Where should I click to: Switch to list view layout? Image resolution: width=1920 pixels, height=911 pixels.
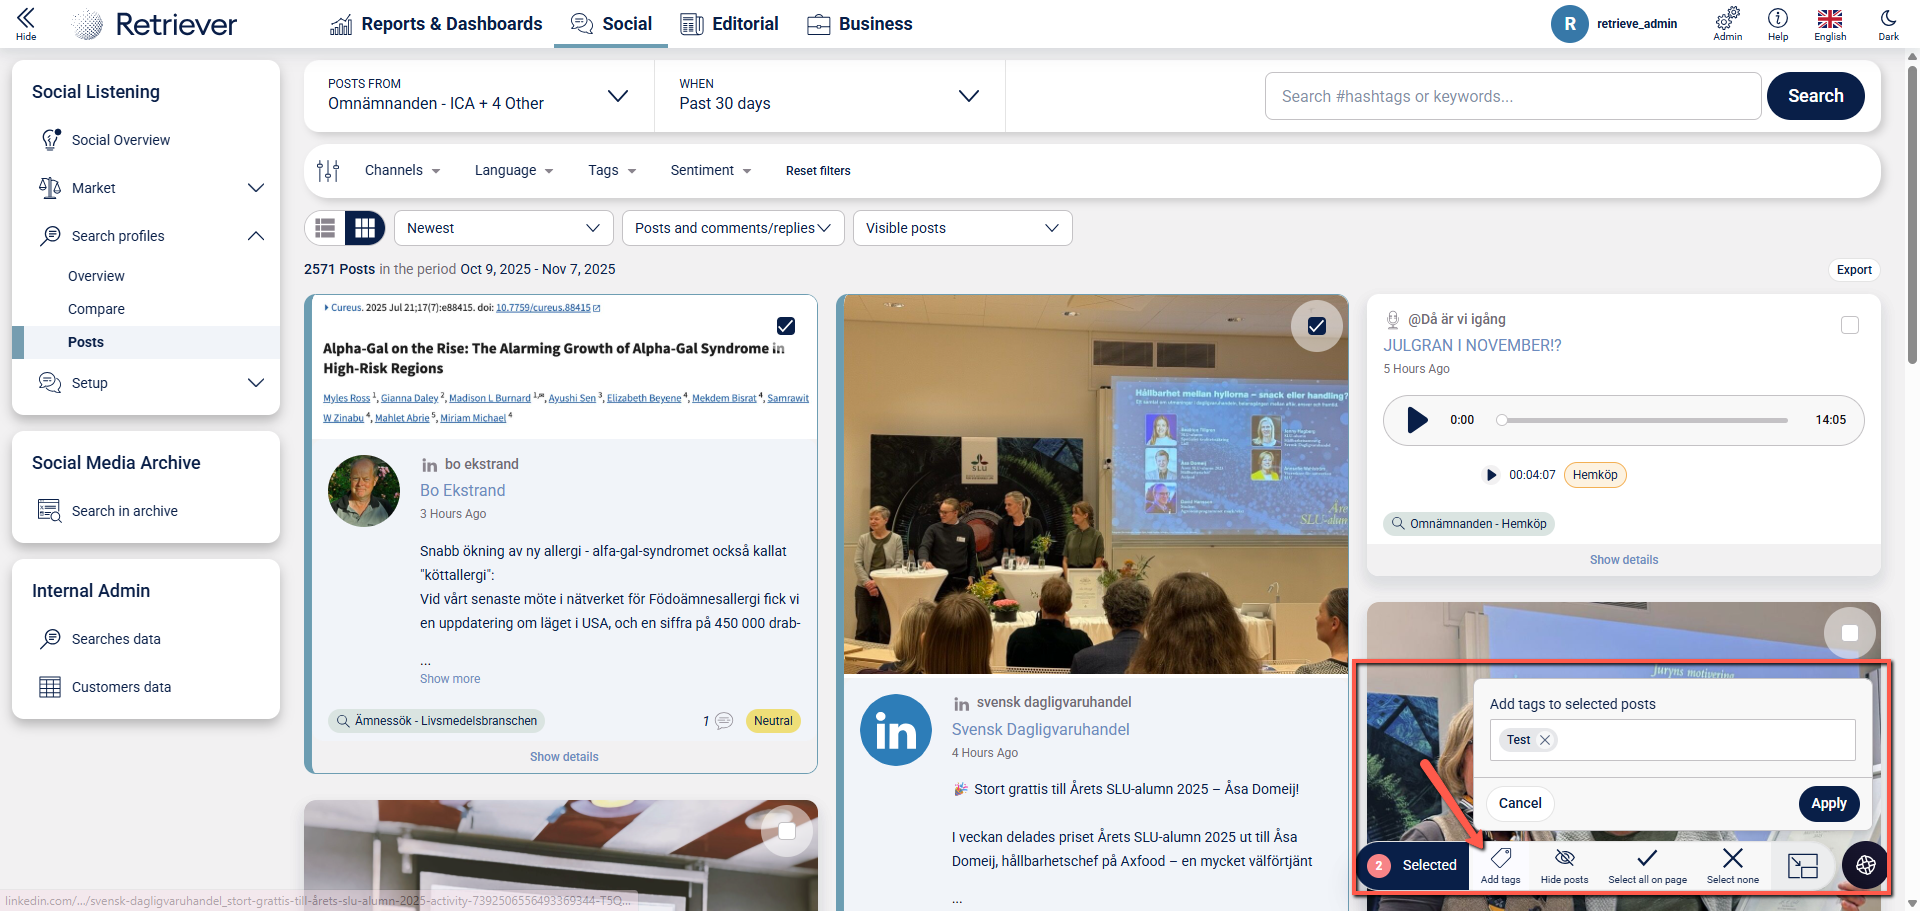tap(325, 228)
